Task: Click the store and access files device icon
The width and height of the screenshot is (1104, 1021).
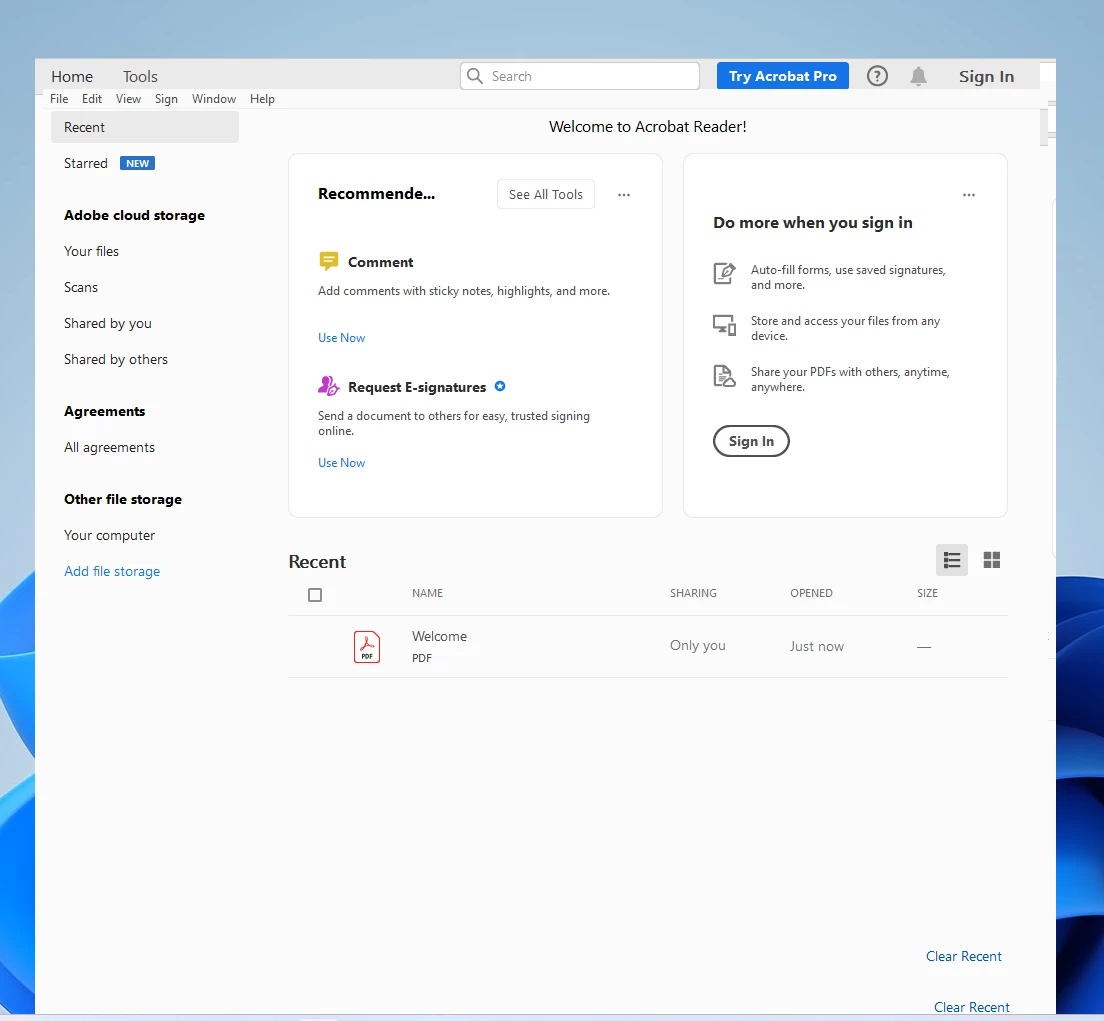Action: point(724,325)
